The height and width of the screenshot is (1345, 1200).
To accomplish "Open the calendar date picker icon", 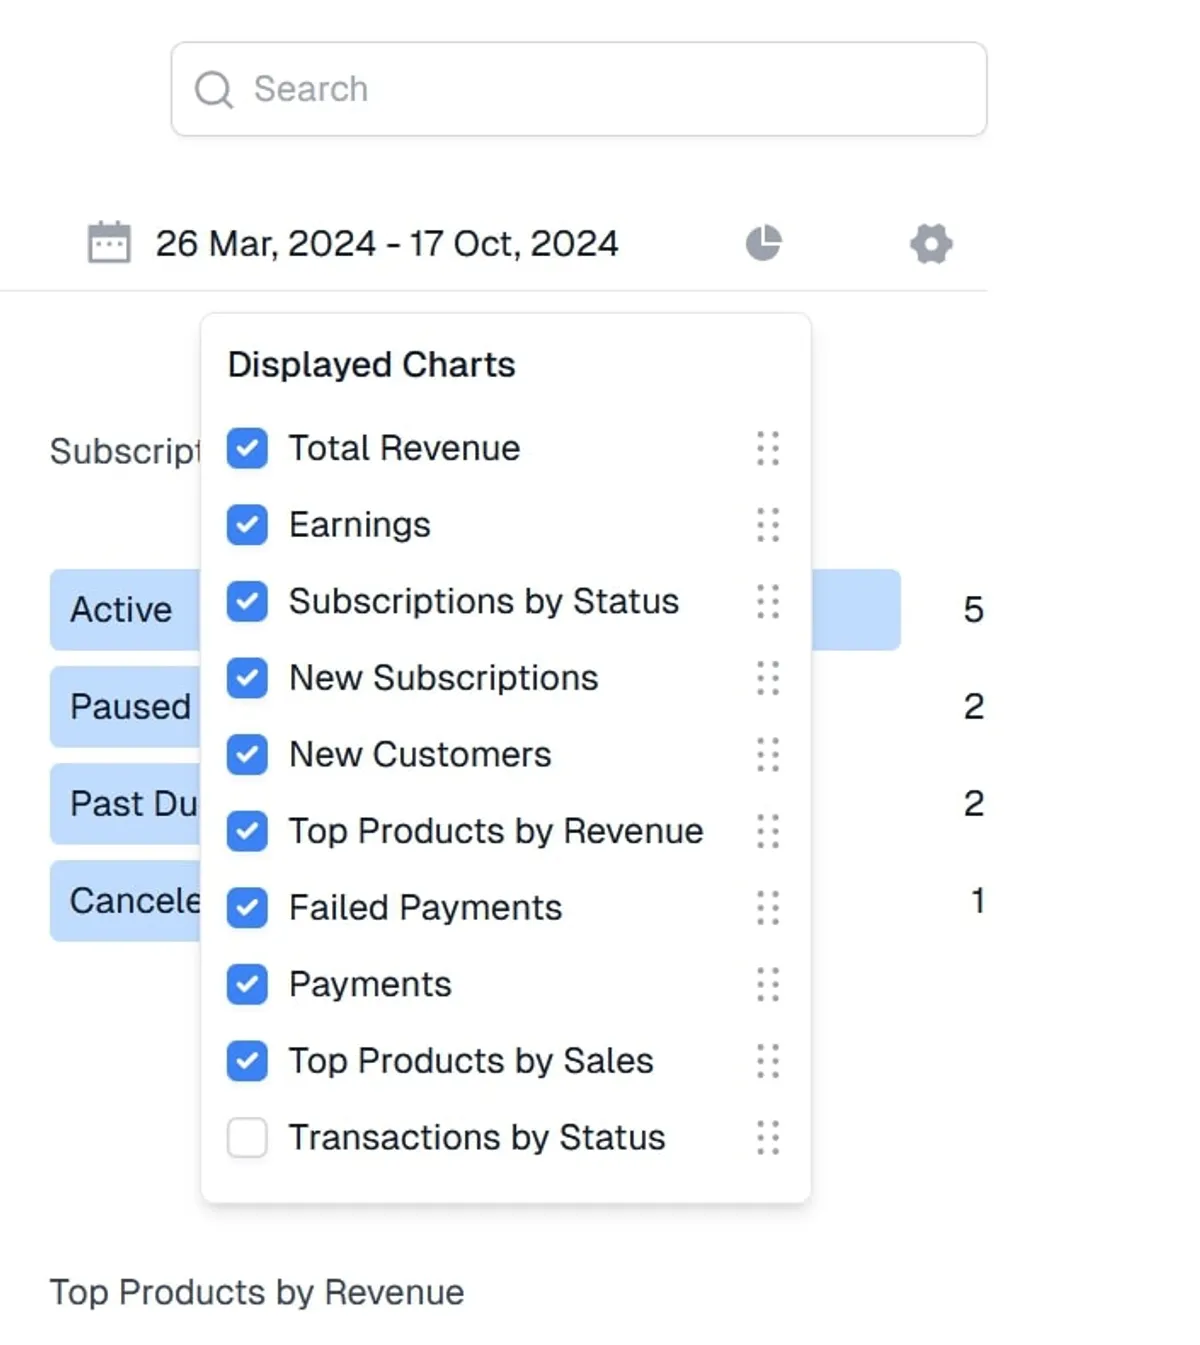I will (x=109, y=243).
